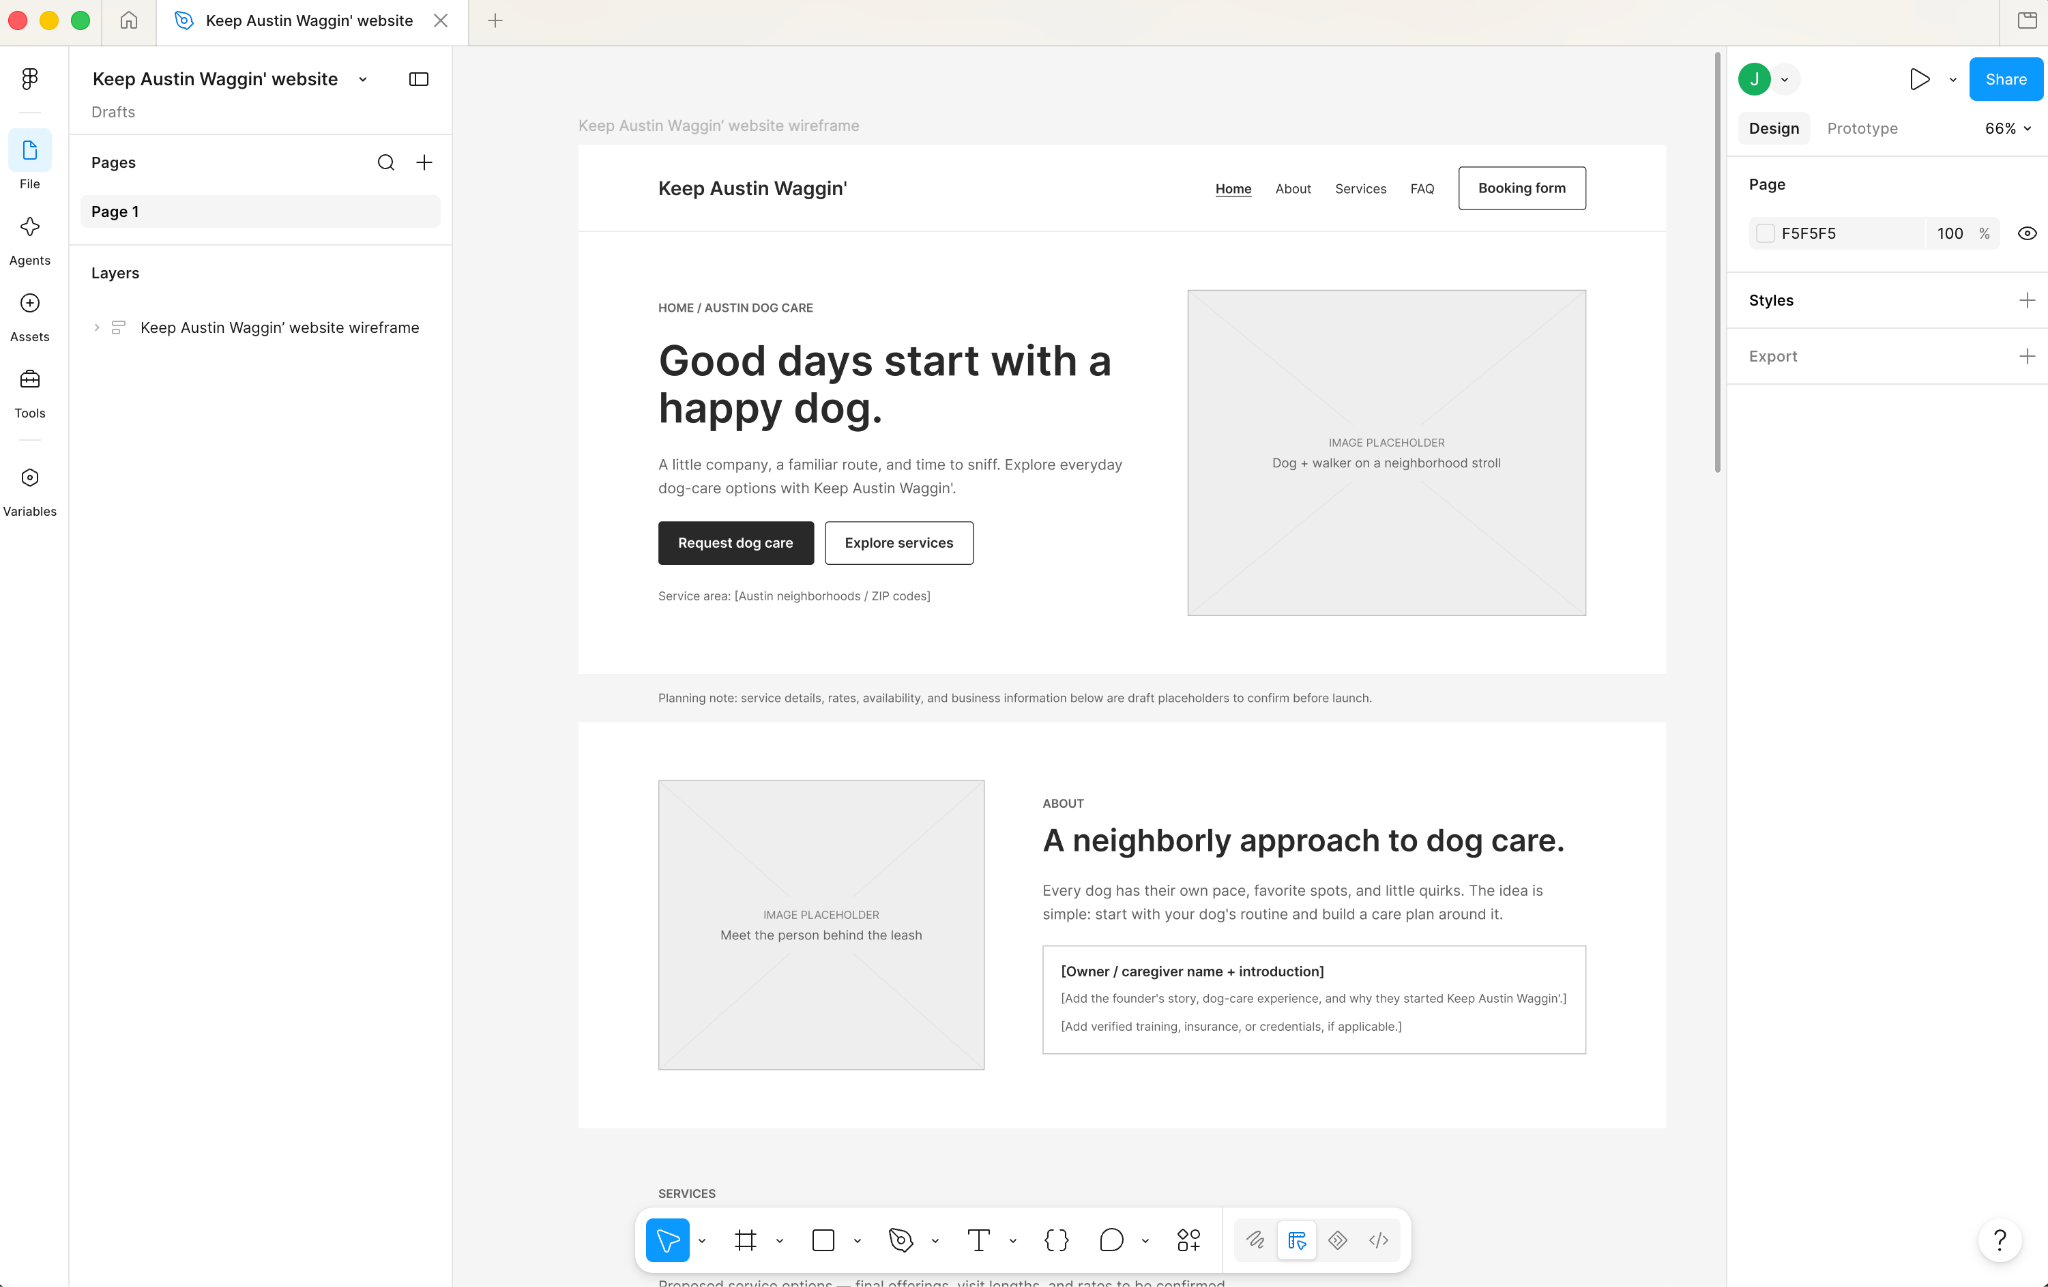Viewport: 2048px width, 1287px height.
Task: Add a style with Styles plus
Action: tap(2027, 300)
